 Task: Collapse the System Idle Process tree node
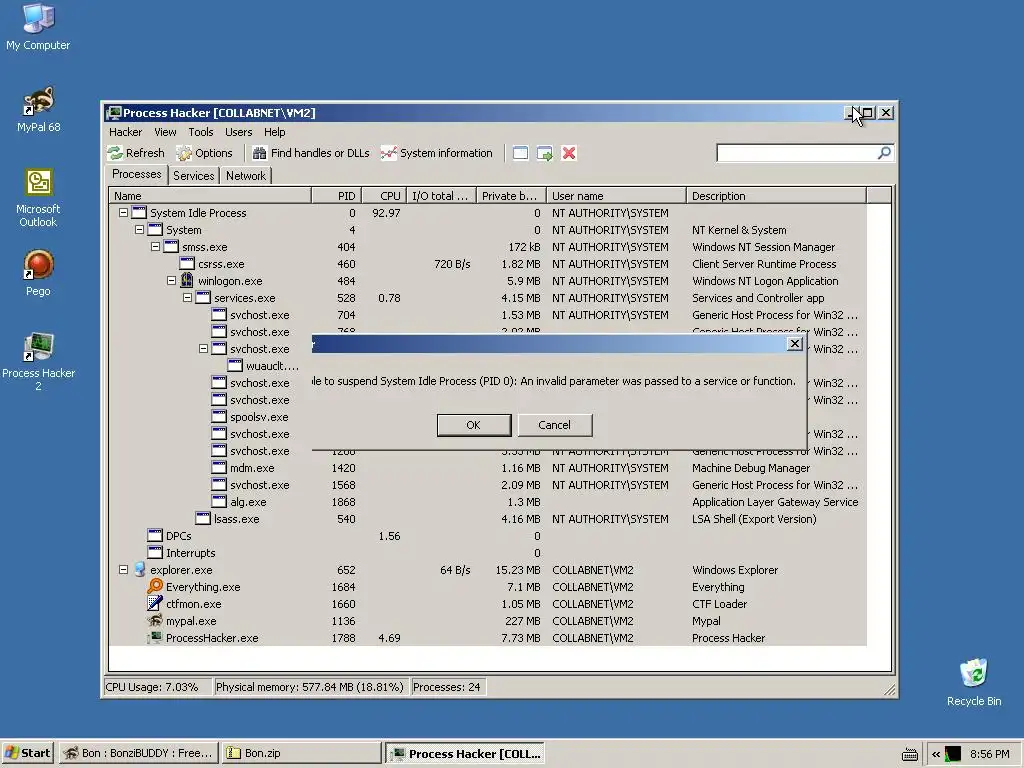[x=123, y=213]
